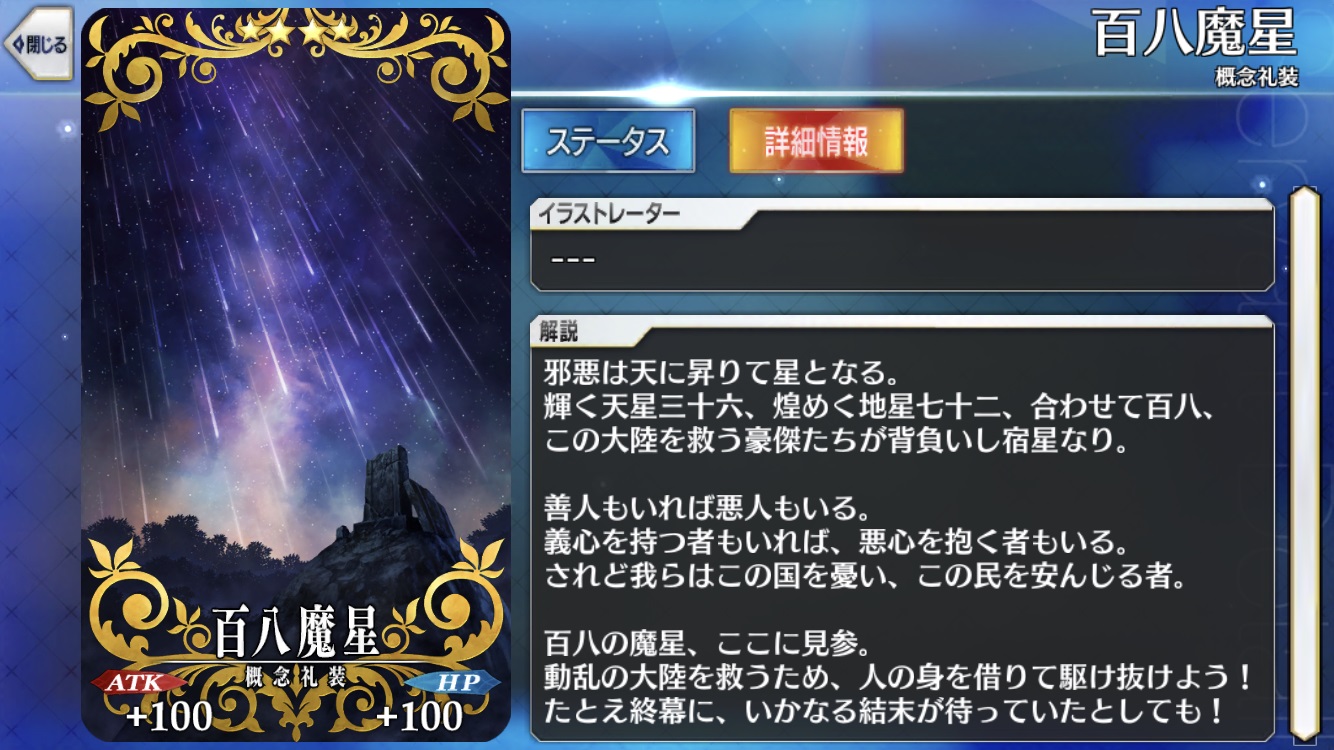Image resolution: width=1334 pixels, height=750 pixels.
Task: Tap the ATK +100 value on card
Action: (x=169, y=716)
